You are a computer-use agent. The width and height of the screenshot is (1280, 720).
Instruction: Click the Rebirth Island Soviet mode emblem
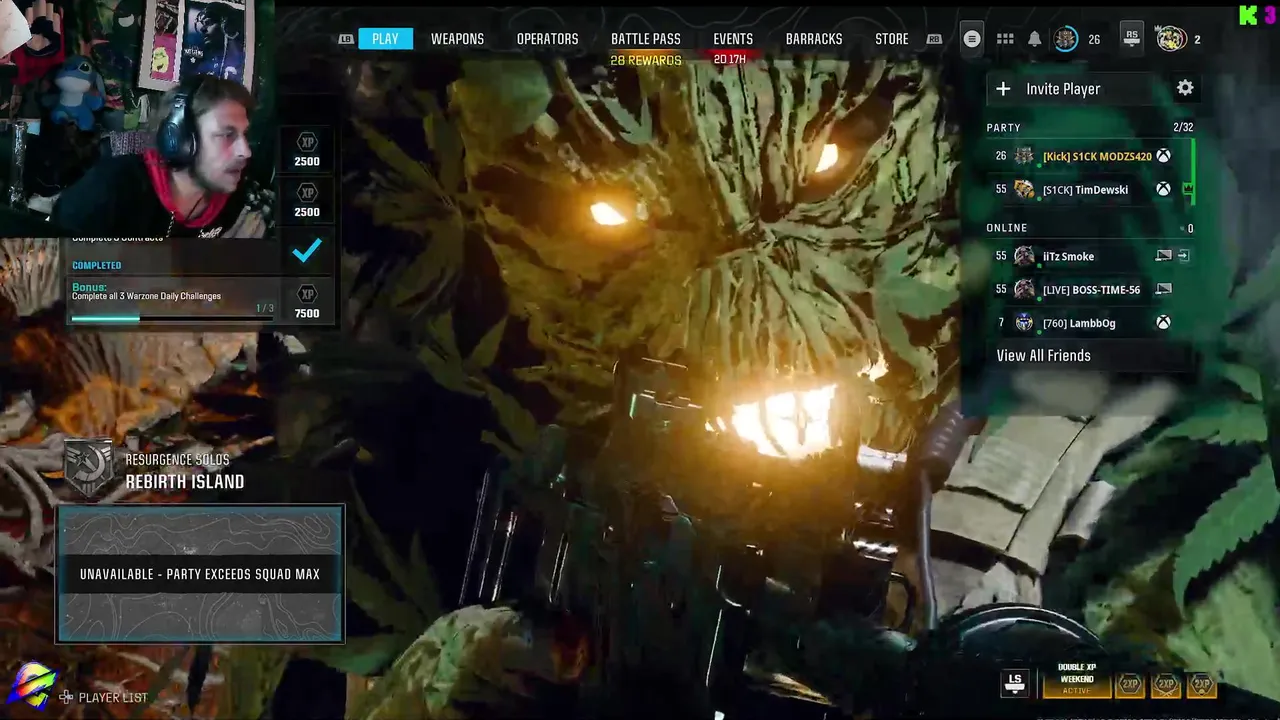point(89,467)
